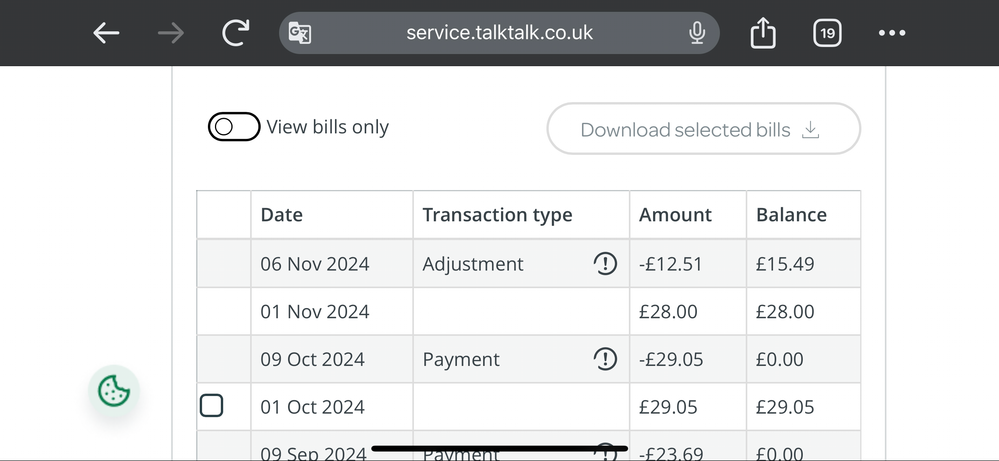Click the service.talktalk.co.uk address field
The image size is (999, 461).
[499, 33]
